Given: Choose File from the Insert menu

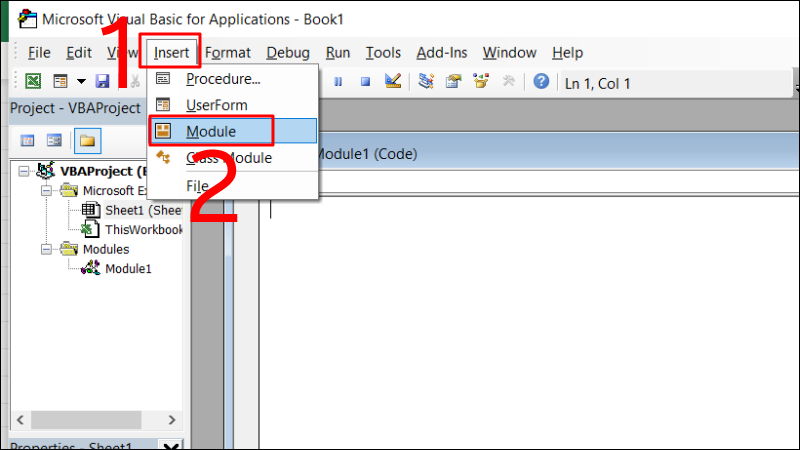Looking at the screenshot, I should (x=233, y=186).
